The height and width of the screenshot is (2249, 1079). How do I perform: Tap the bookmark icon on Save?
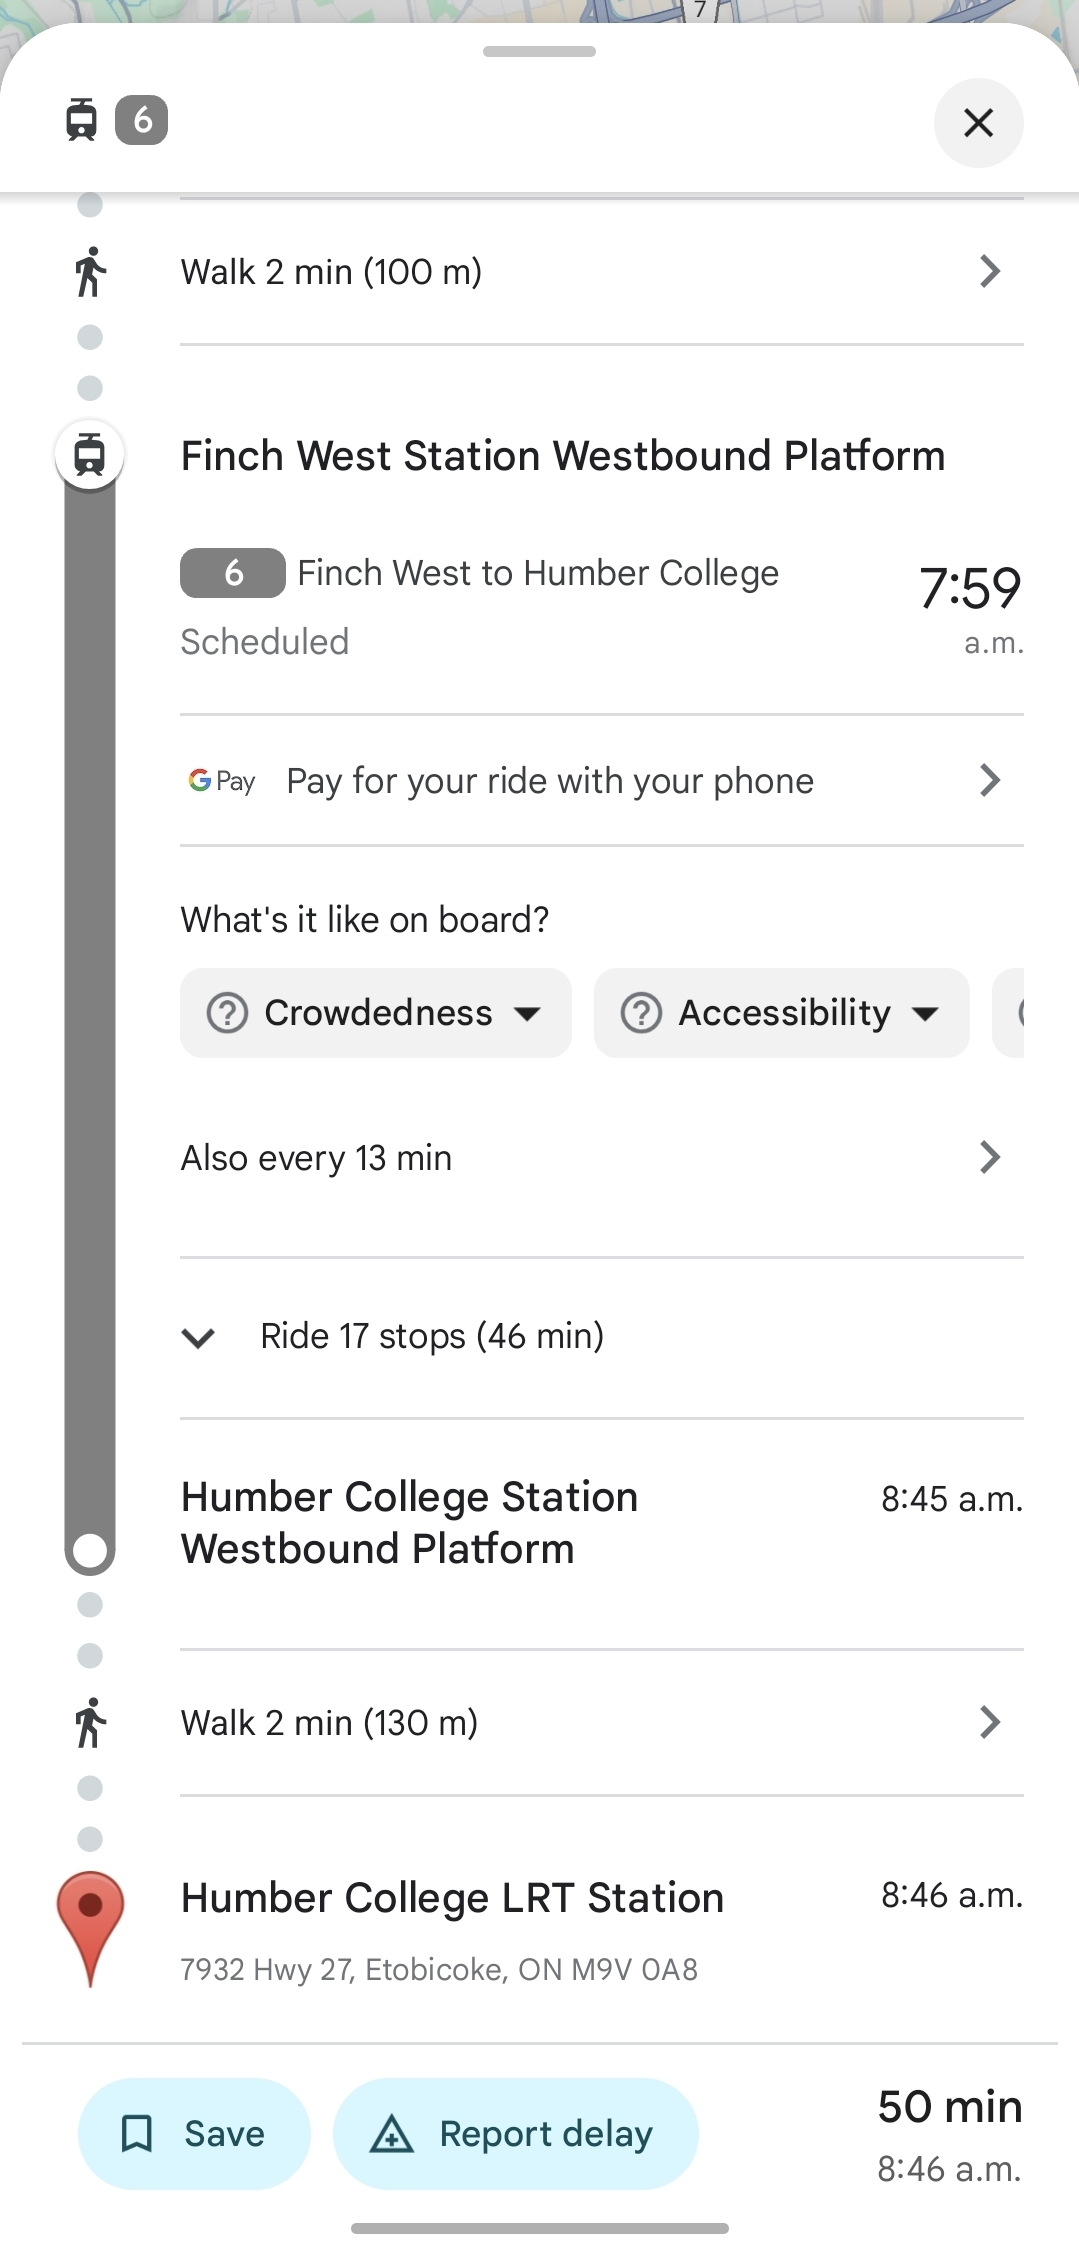(137, 2133)
